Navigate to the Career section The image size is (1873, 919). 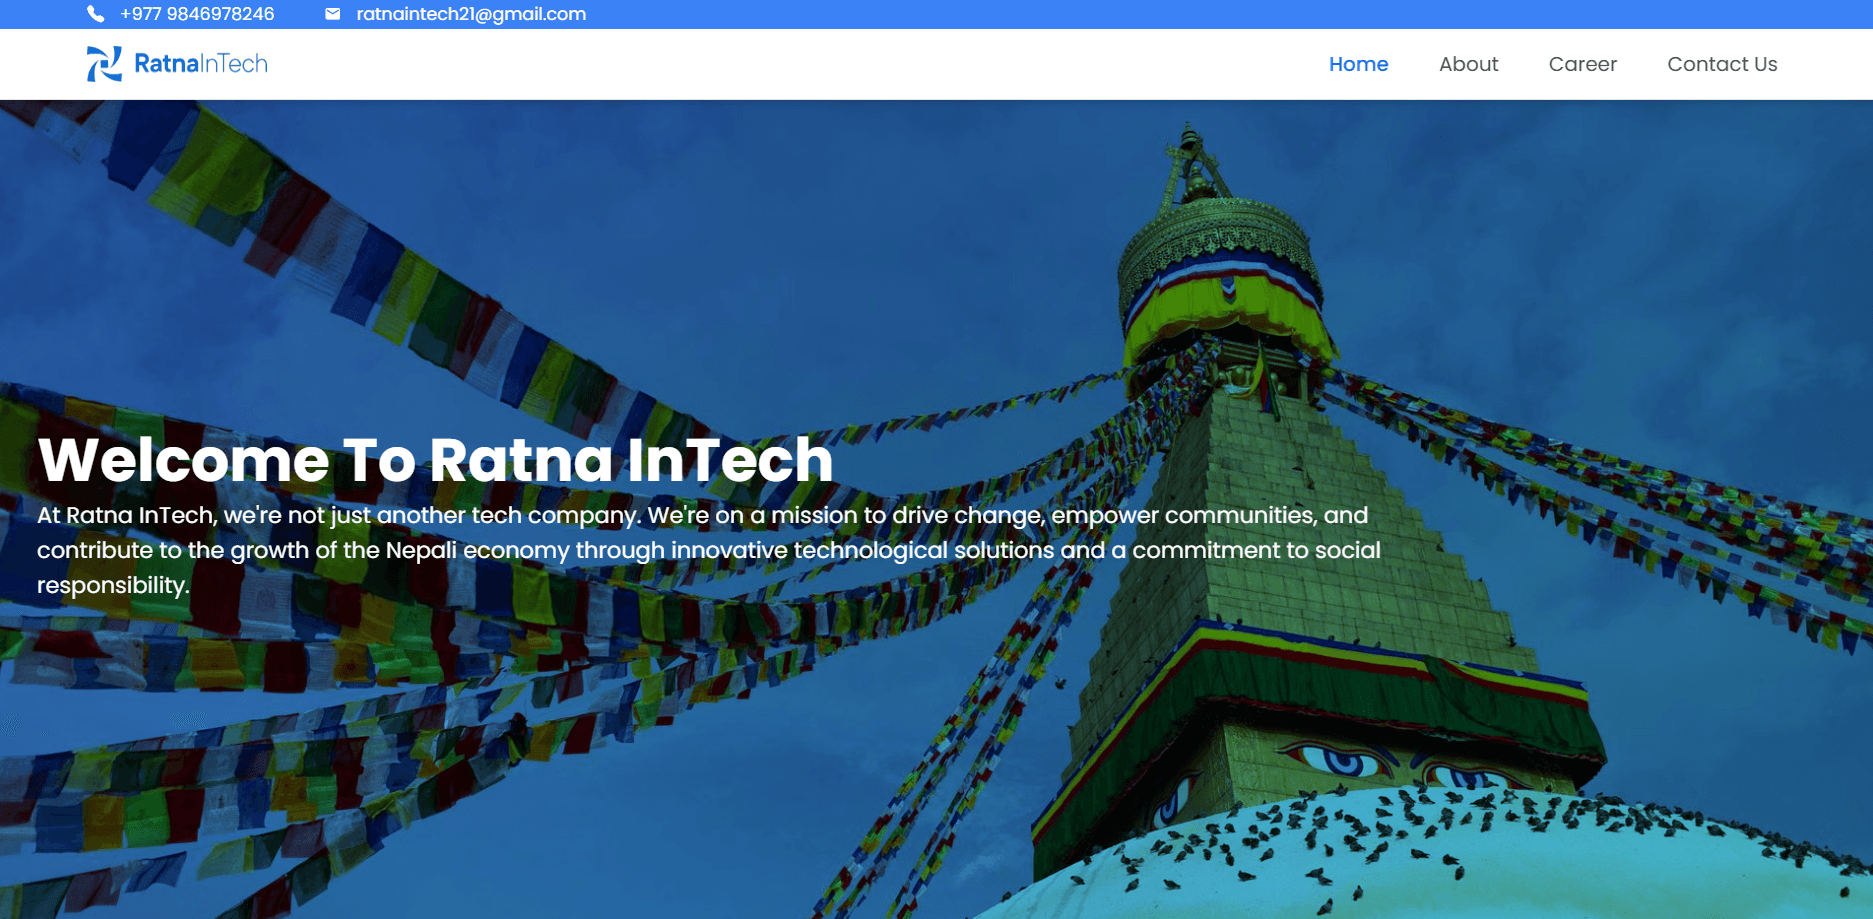pyautogui.click(x=1582, y=64)
